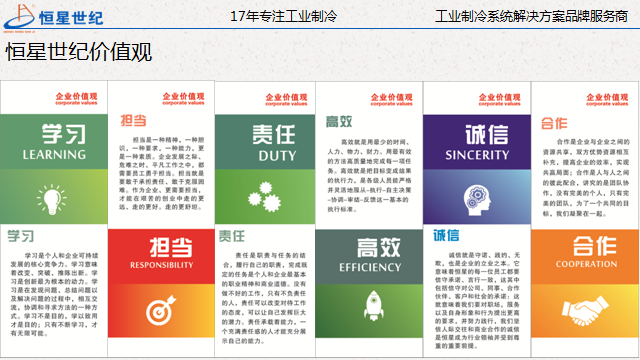Click the paragraph starting 合作是企业与企业之间的

click(586, 178)
